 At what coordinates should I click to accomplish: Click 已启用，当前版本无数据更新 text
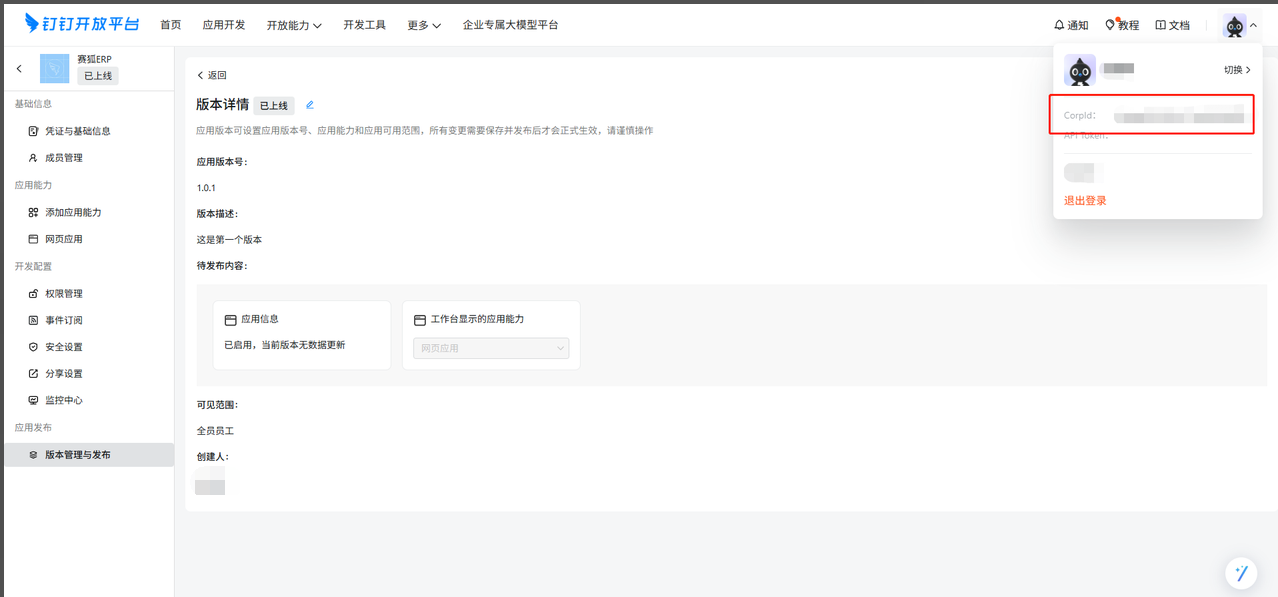(285, 345)
